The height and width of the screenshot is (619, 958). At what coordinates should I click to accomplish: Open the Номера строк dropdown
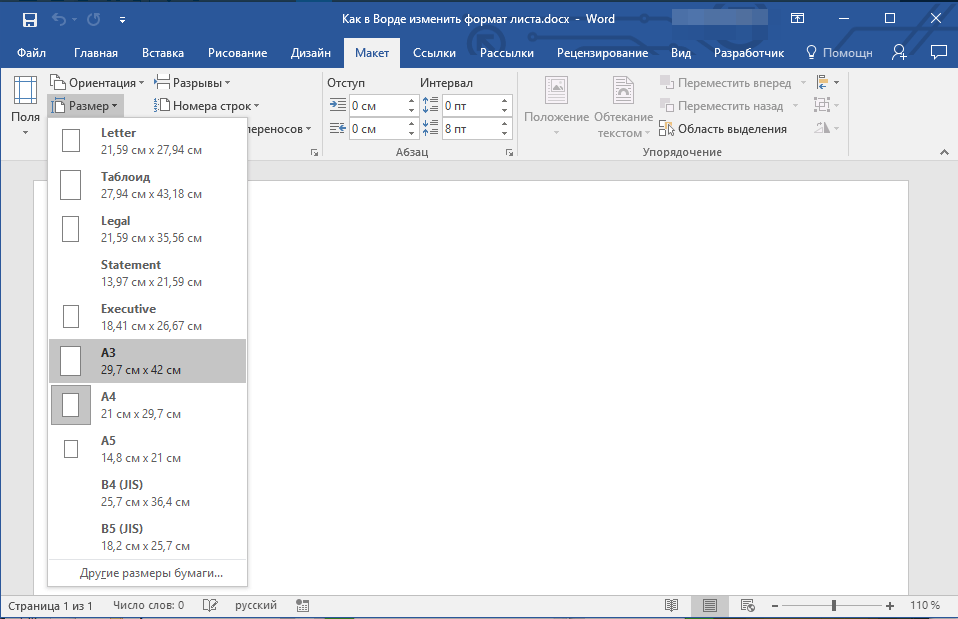click(x=207, y=106)
